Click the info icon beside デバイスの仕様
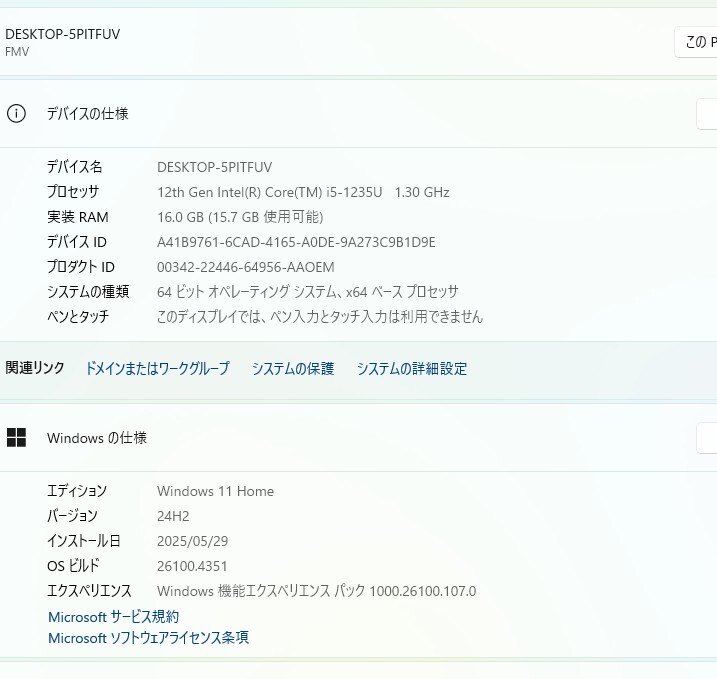Screen dimensions: 717x679 (x=16, y=114)
